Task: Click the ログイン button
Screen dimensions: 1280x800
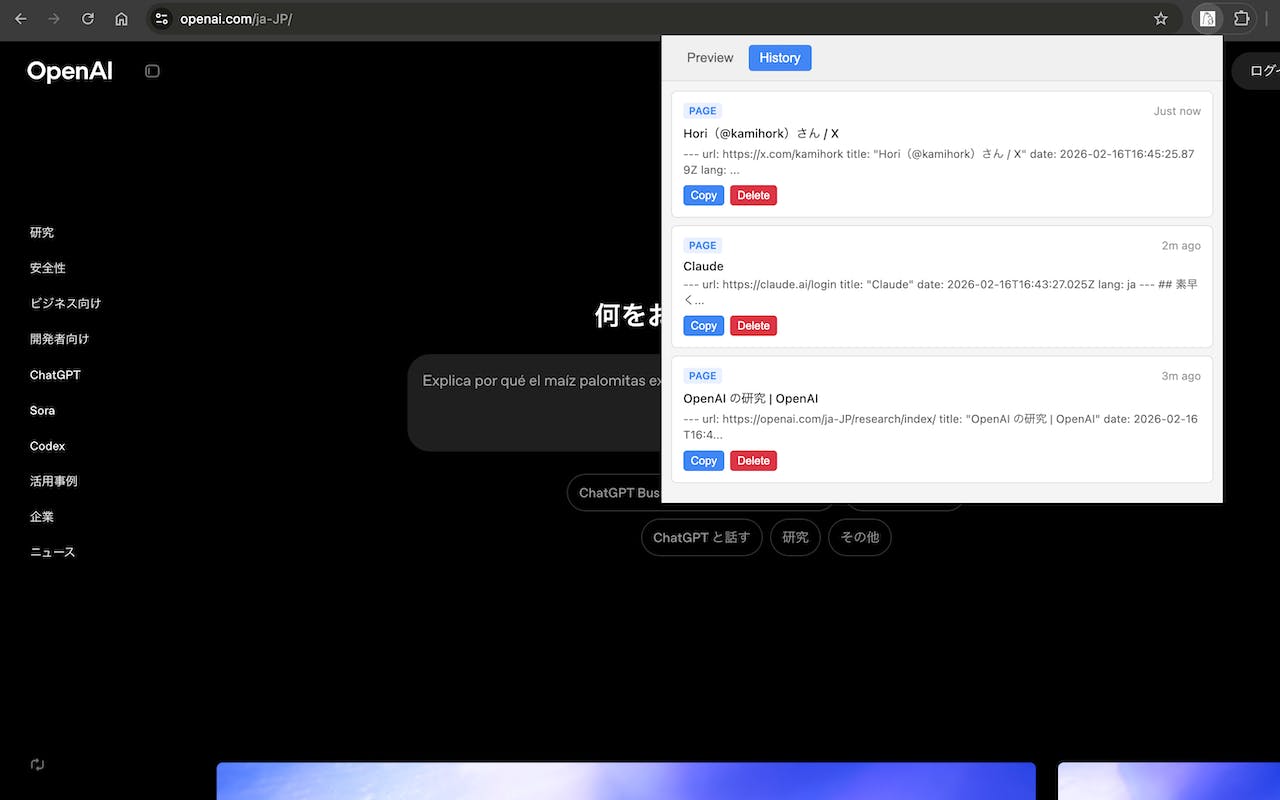Action: [x=1256, y=71]
